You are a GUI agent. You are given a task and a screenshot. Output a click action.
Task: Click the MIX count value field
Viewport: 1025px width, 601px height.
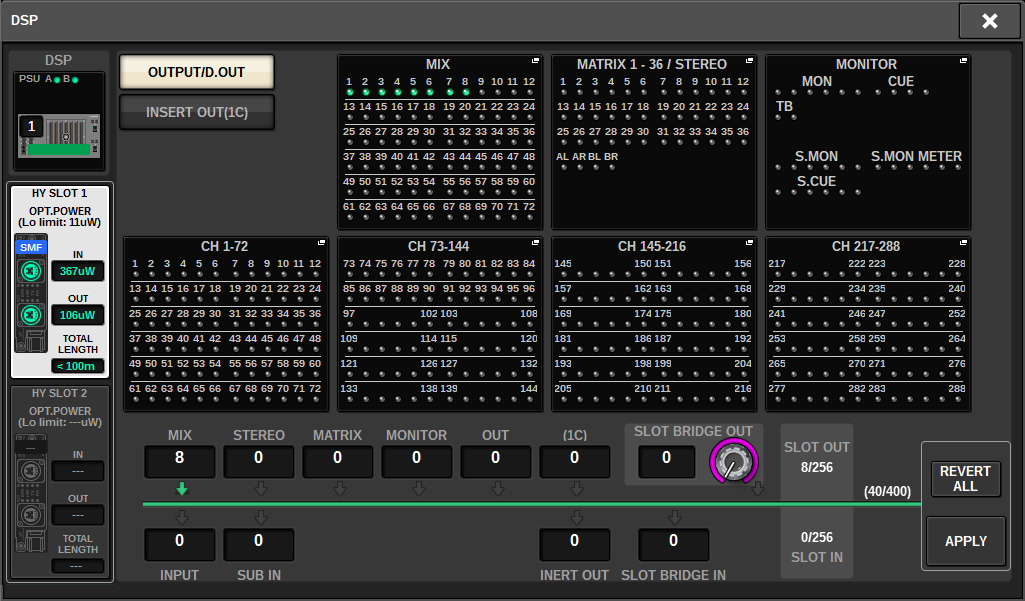point(180,459)
